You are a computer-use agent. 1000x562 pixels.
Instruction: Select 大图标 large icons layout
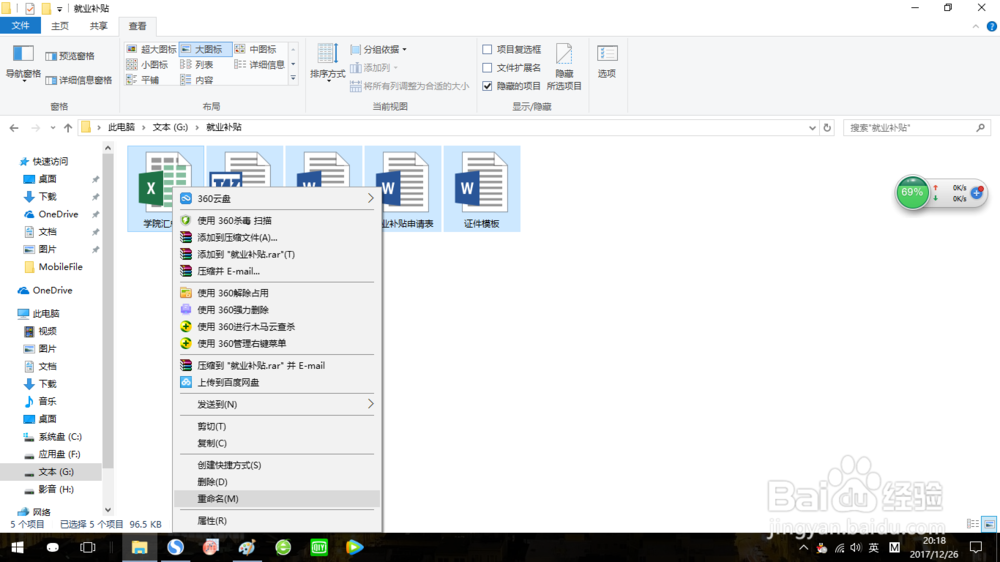(205, 49)
